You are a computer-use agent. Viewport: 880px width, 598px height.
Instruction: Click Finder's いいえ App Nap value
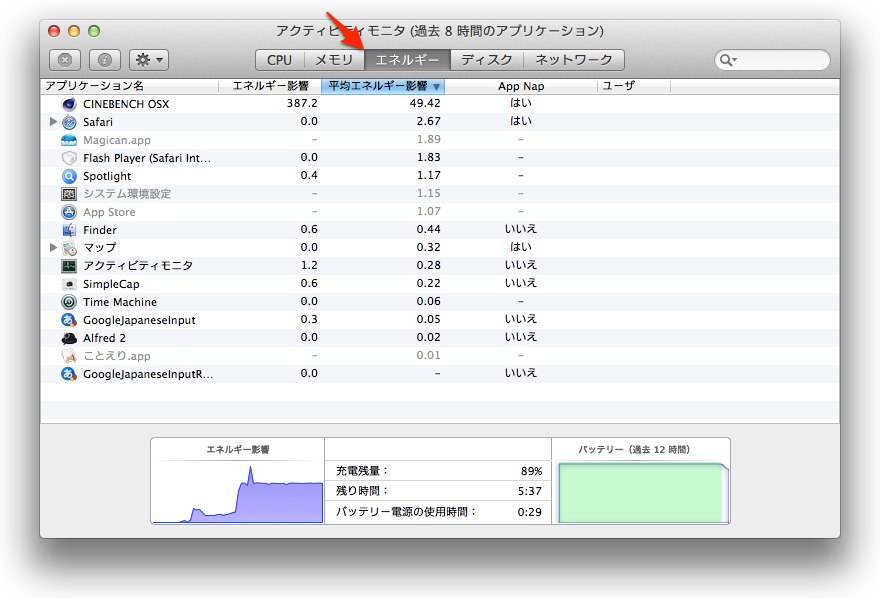pyautogui.click(x=521, y=229)
